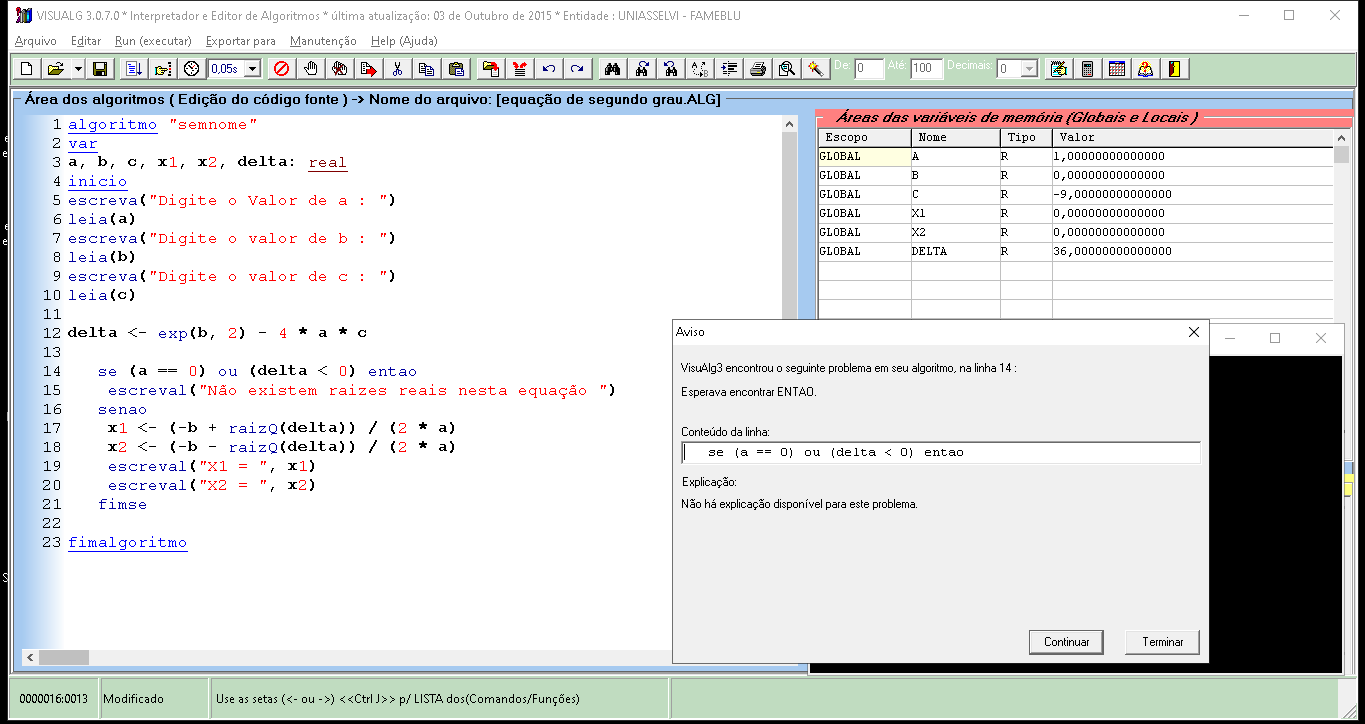This screenshot has width=1365, height=724.
Task: Save the algorithm with the floppy disk icon
Action: 99,69
